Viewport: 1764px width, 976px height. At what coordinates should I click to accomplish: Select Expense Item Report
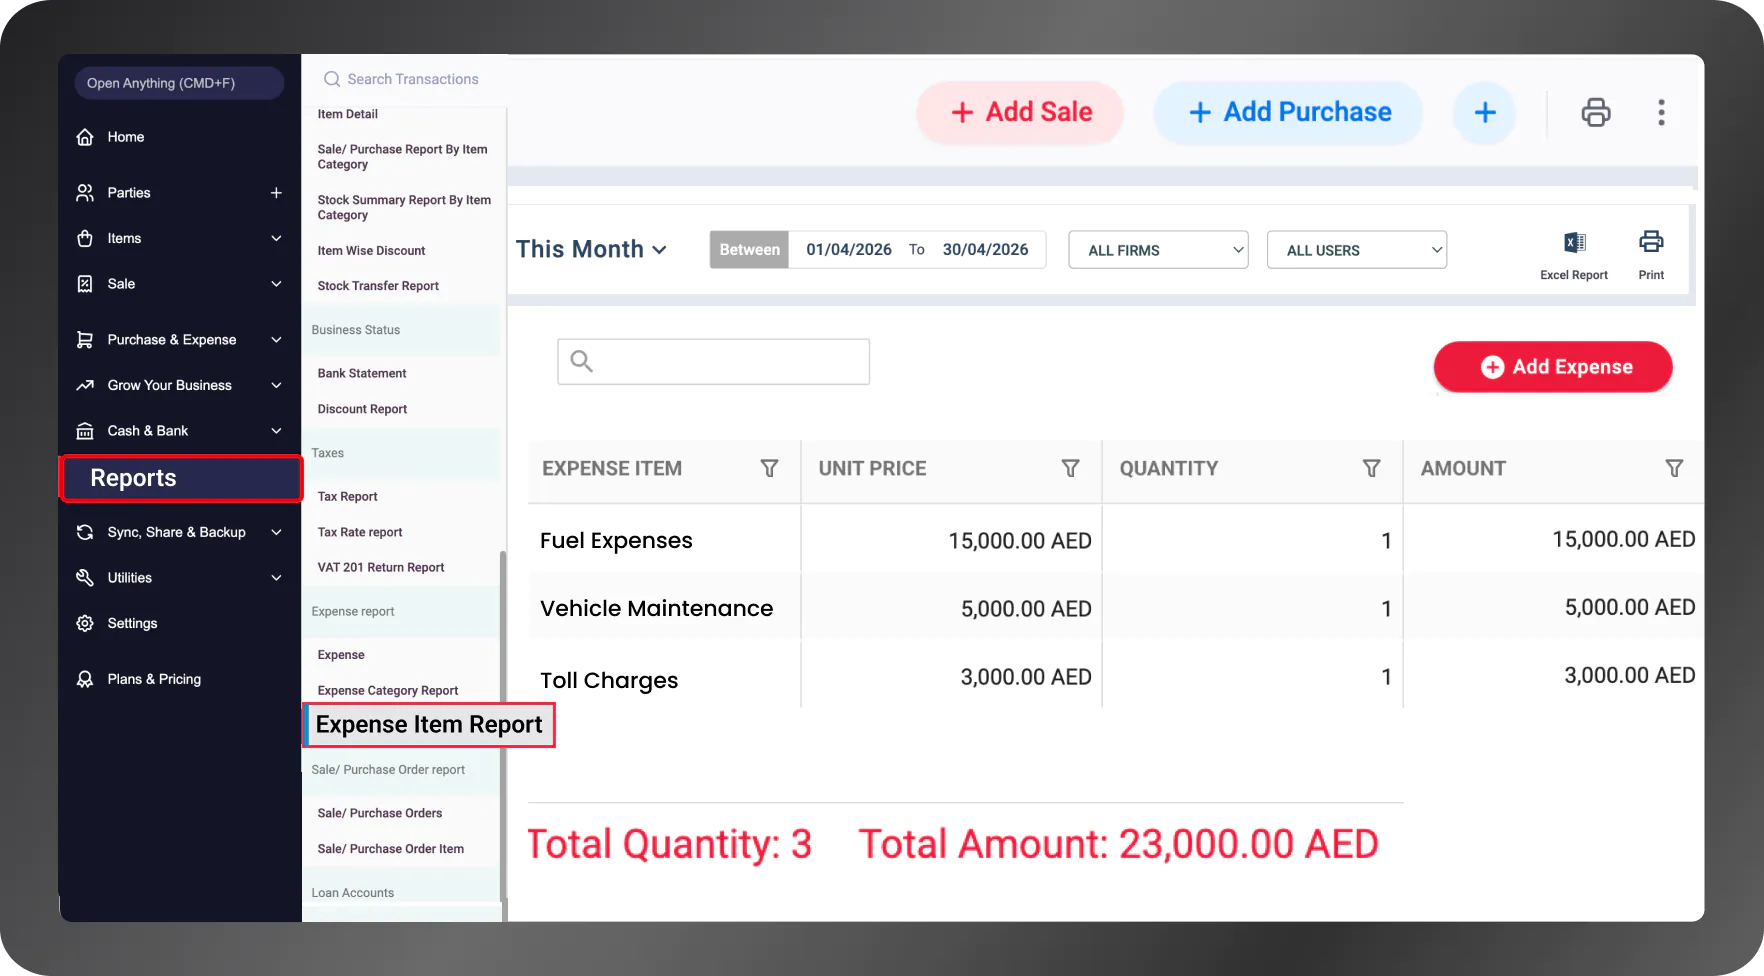(x=429, y=725)
